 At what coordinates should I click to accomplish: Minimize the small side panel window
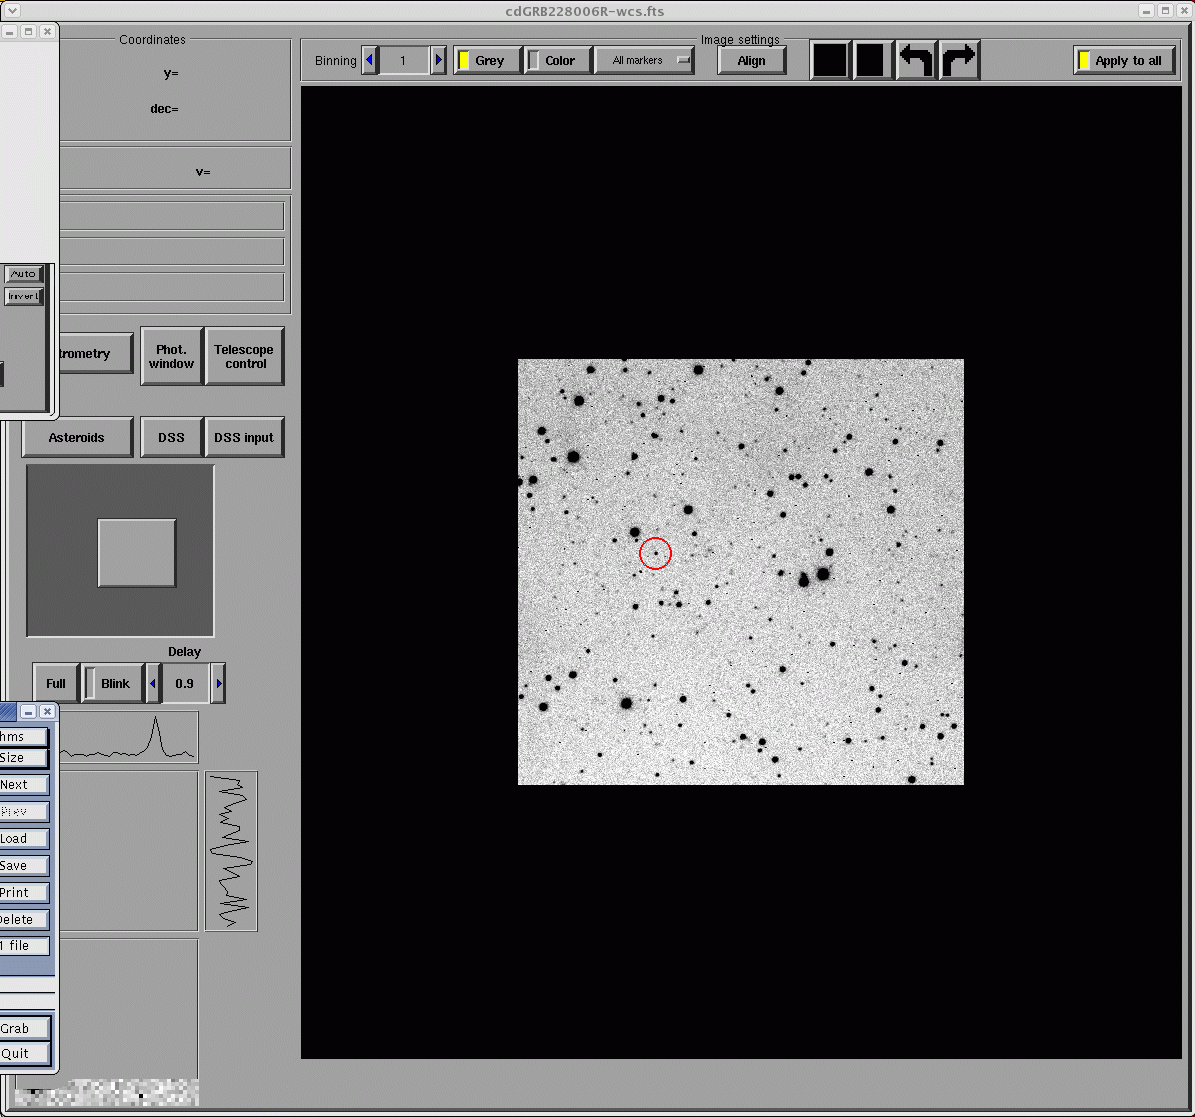28,712
